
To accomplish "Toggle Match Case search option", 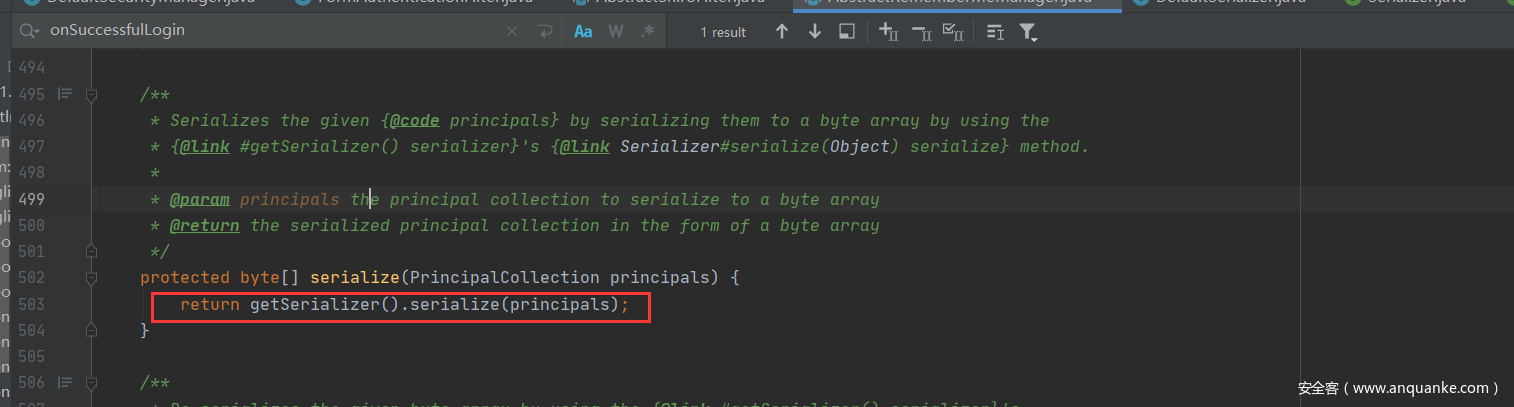I will pyautogui.click(x=583, y=32).
